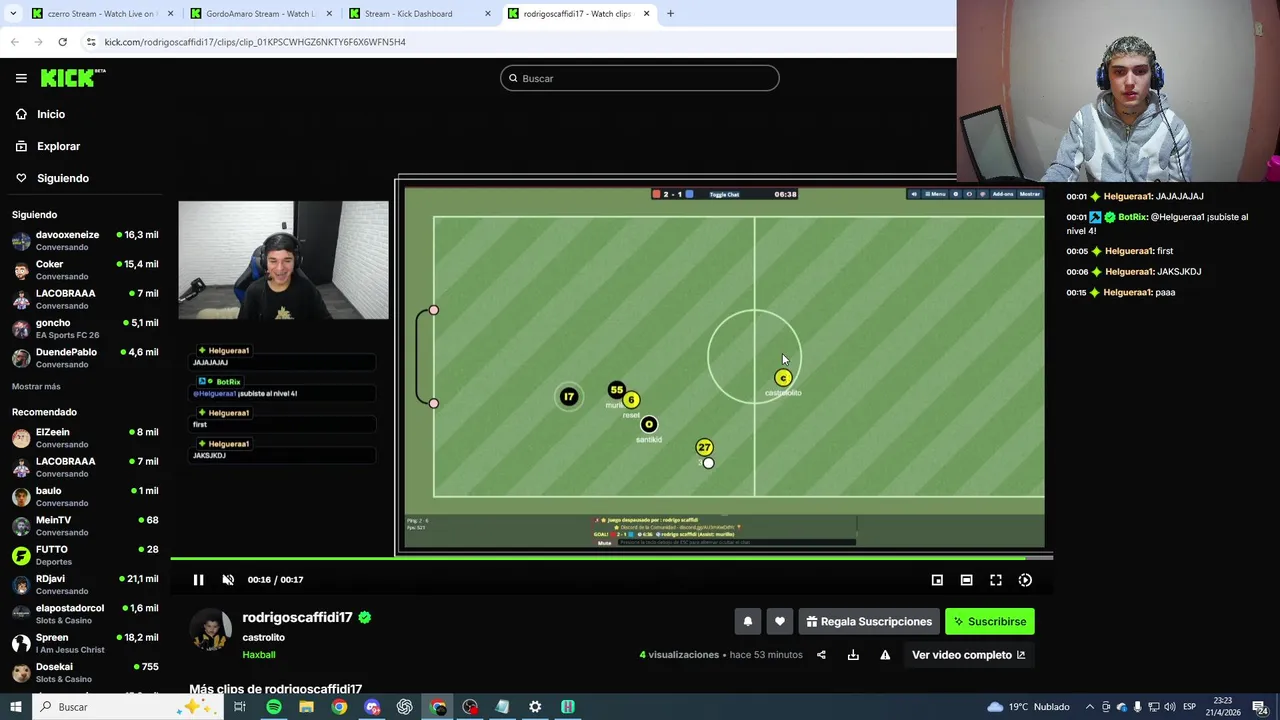Screen dimensions: 1280x720
Task: Open MeinTV recommended channel
Action: [x=85, y=526]
